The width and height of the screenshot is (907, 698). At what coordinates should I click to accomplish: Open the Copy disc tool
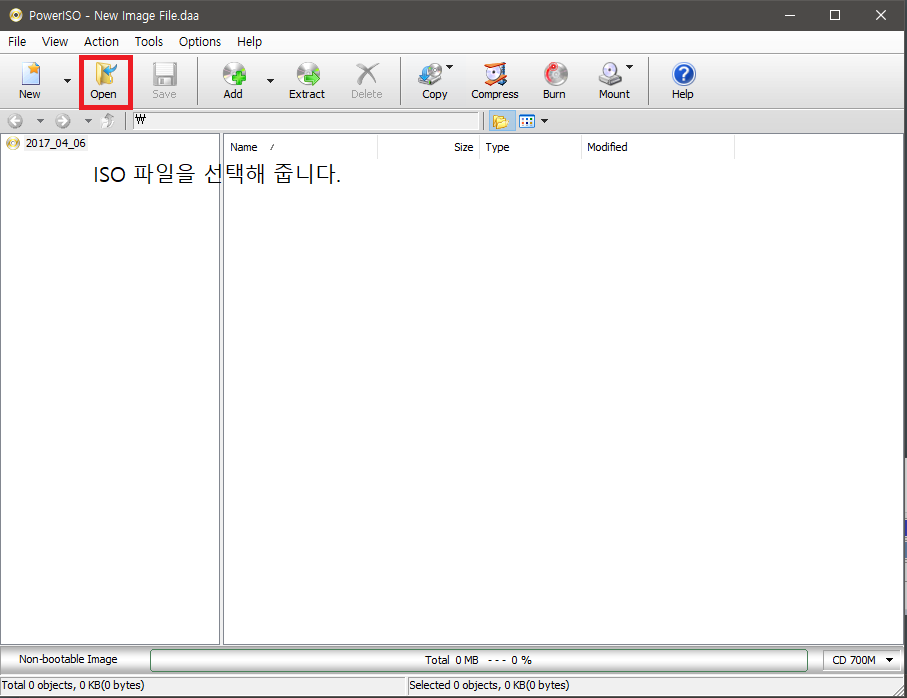433,81
